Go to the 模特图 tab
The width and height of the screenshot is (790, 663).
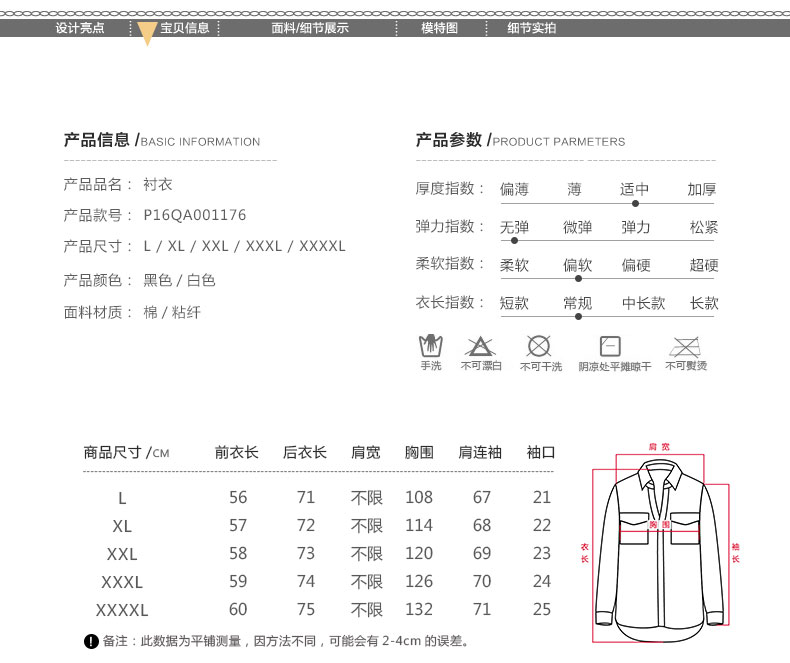click(x=439, y=28)
